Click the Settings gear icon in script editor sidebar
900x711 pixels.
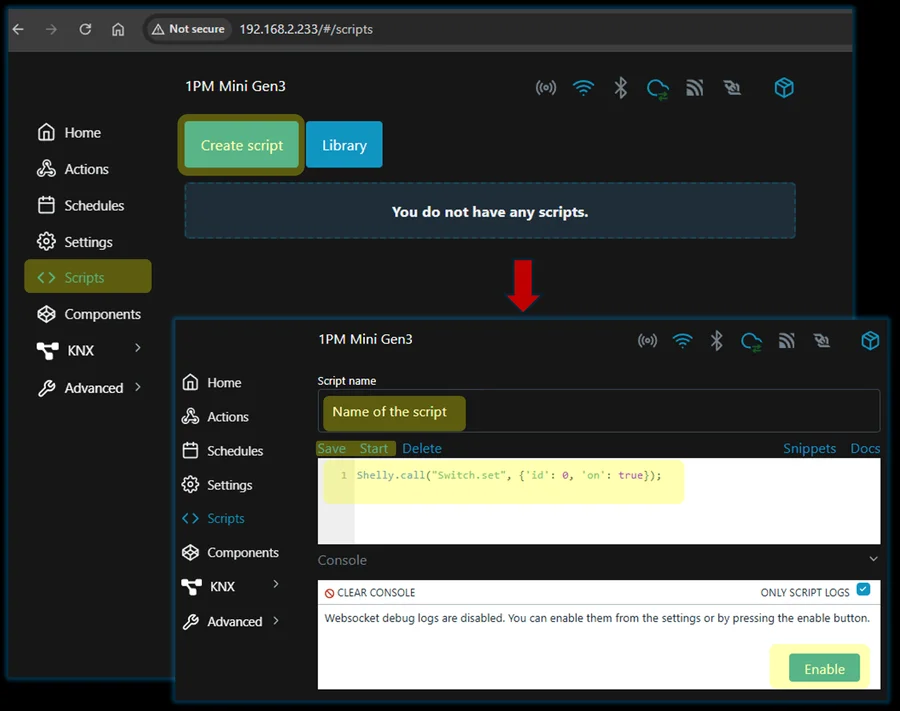pos(190,484)
